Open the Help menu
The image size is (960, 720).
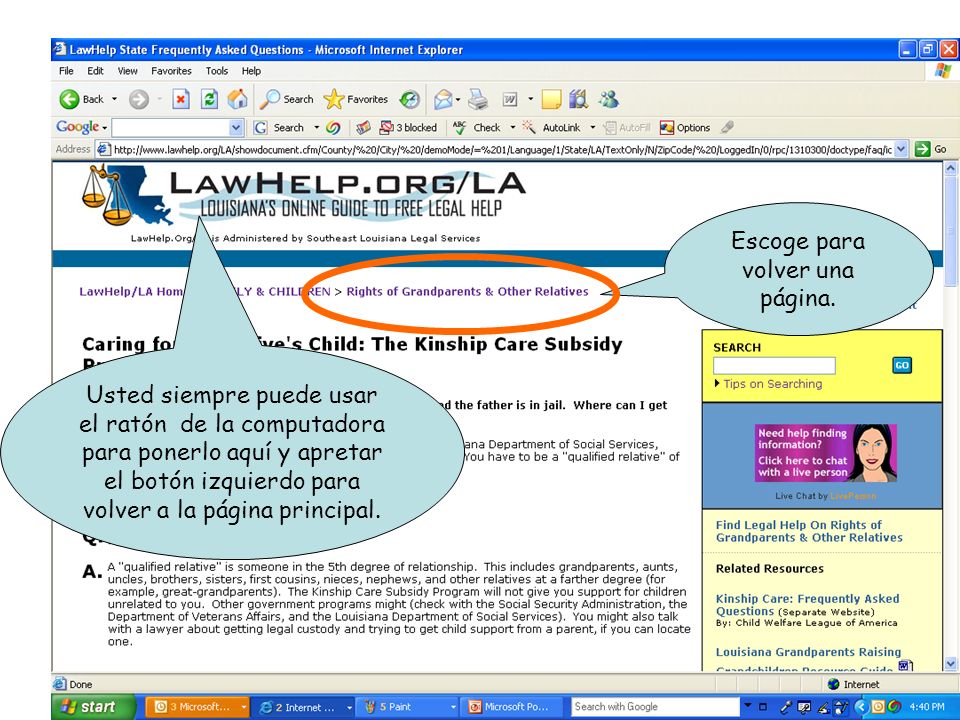click(251, 71)
